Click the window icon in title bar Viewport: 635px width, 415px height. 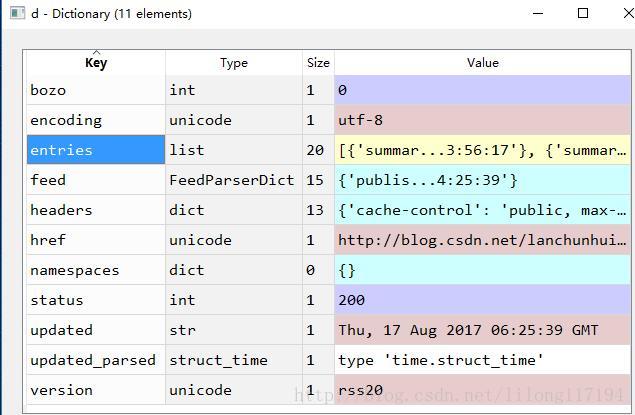pyautogui.click(x=17, y=13)
